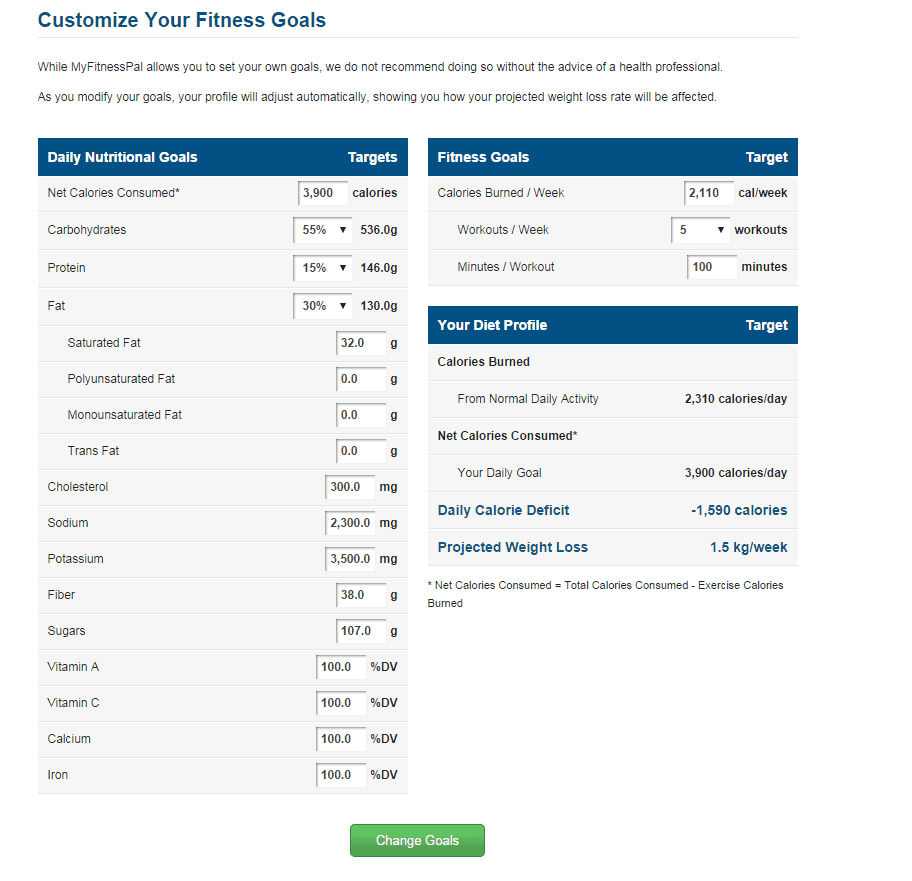Click the Sodium mg input field
The image size is (912, 881).
click(x=350, y=523)
